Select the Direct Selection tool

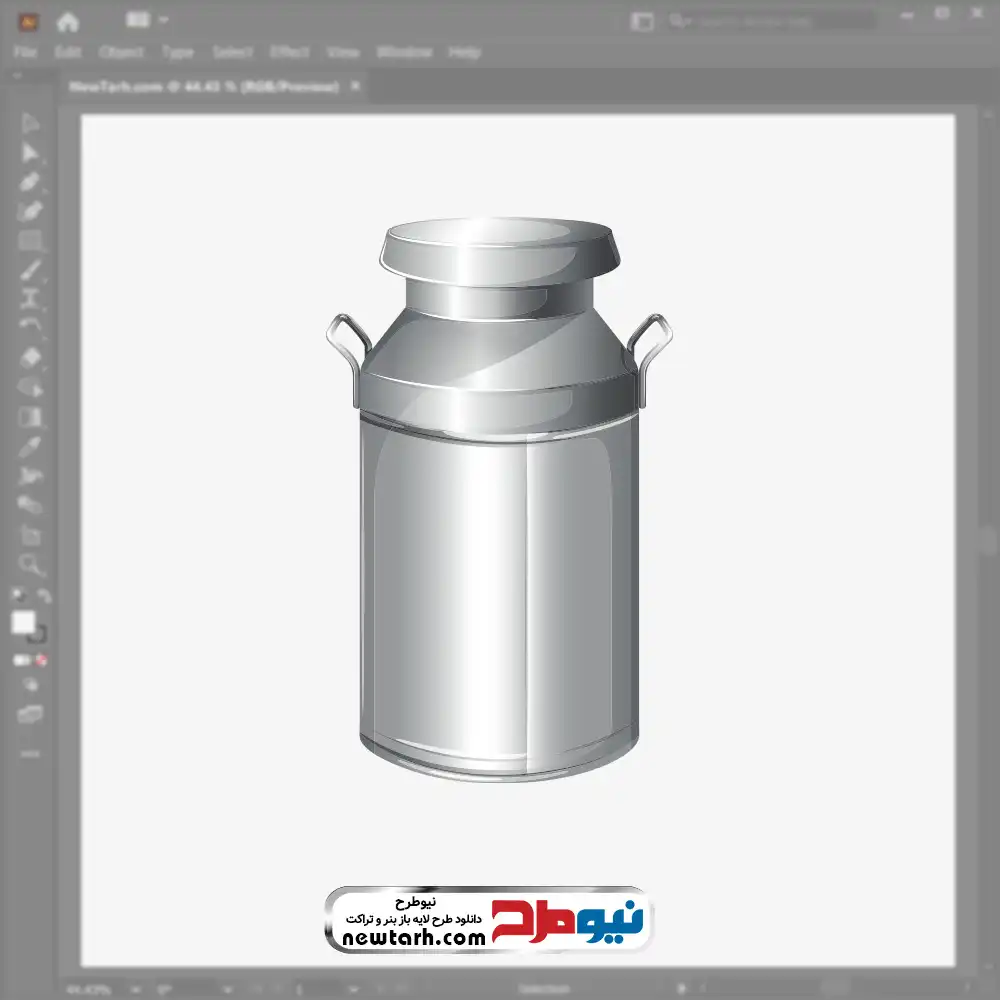coord(30,152)
